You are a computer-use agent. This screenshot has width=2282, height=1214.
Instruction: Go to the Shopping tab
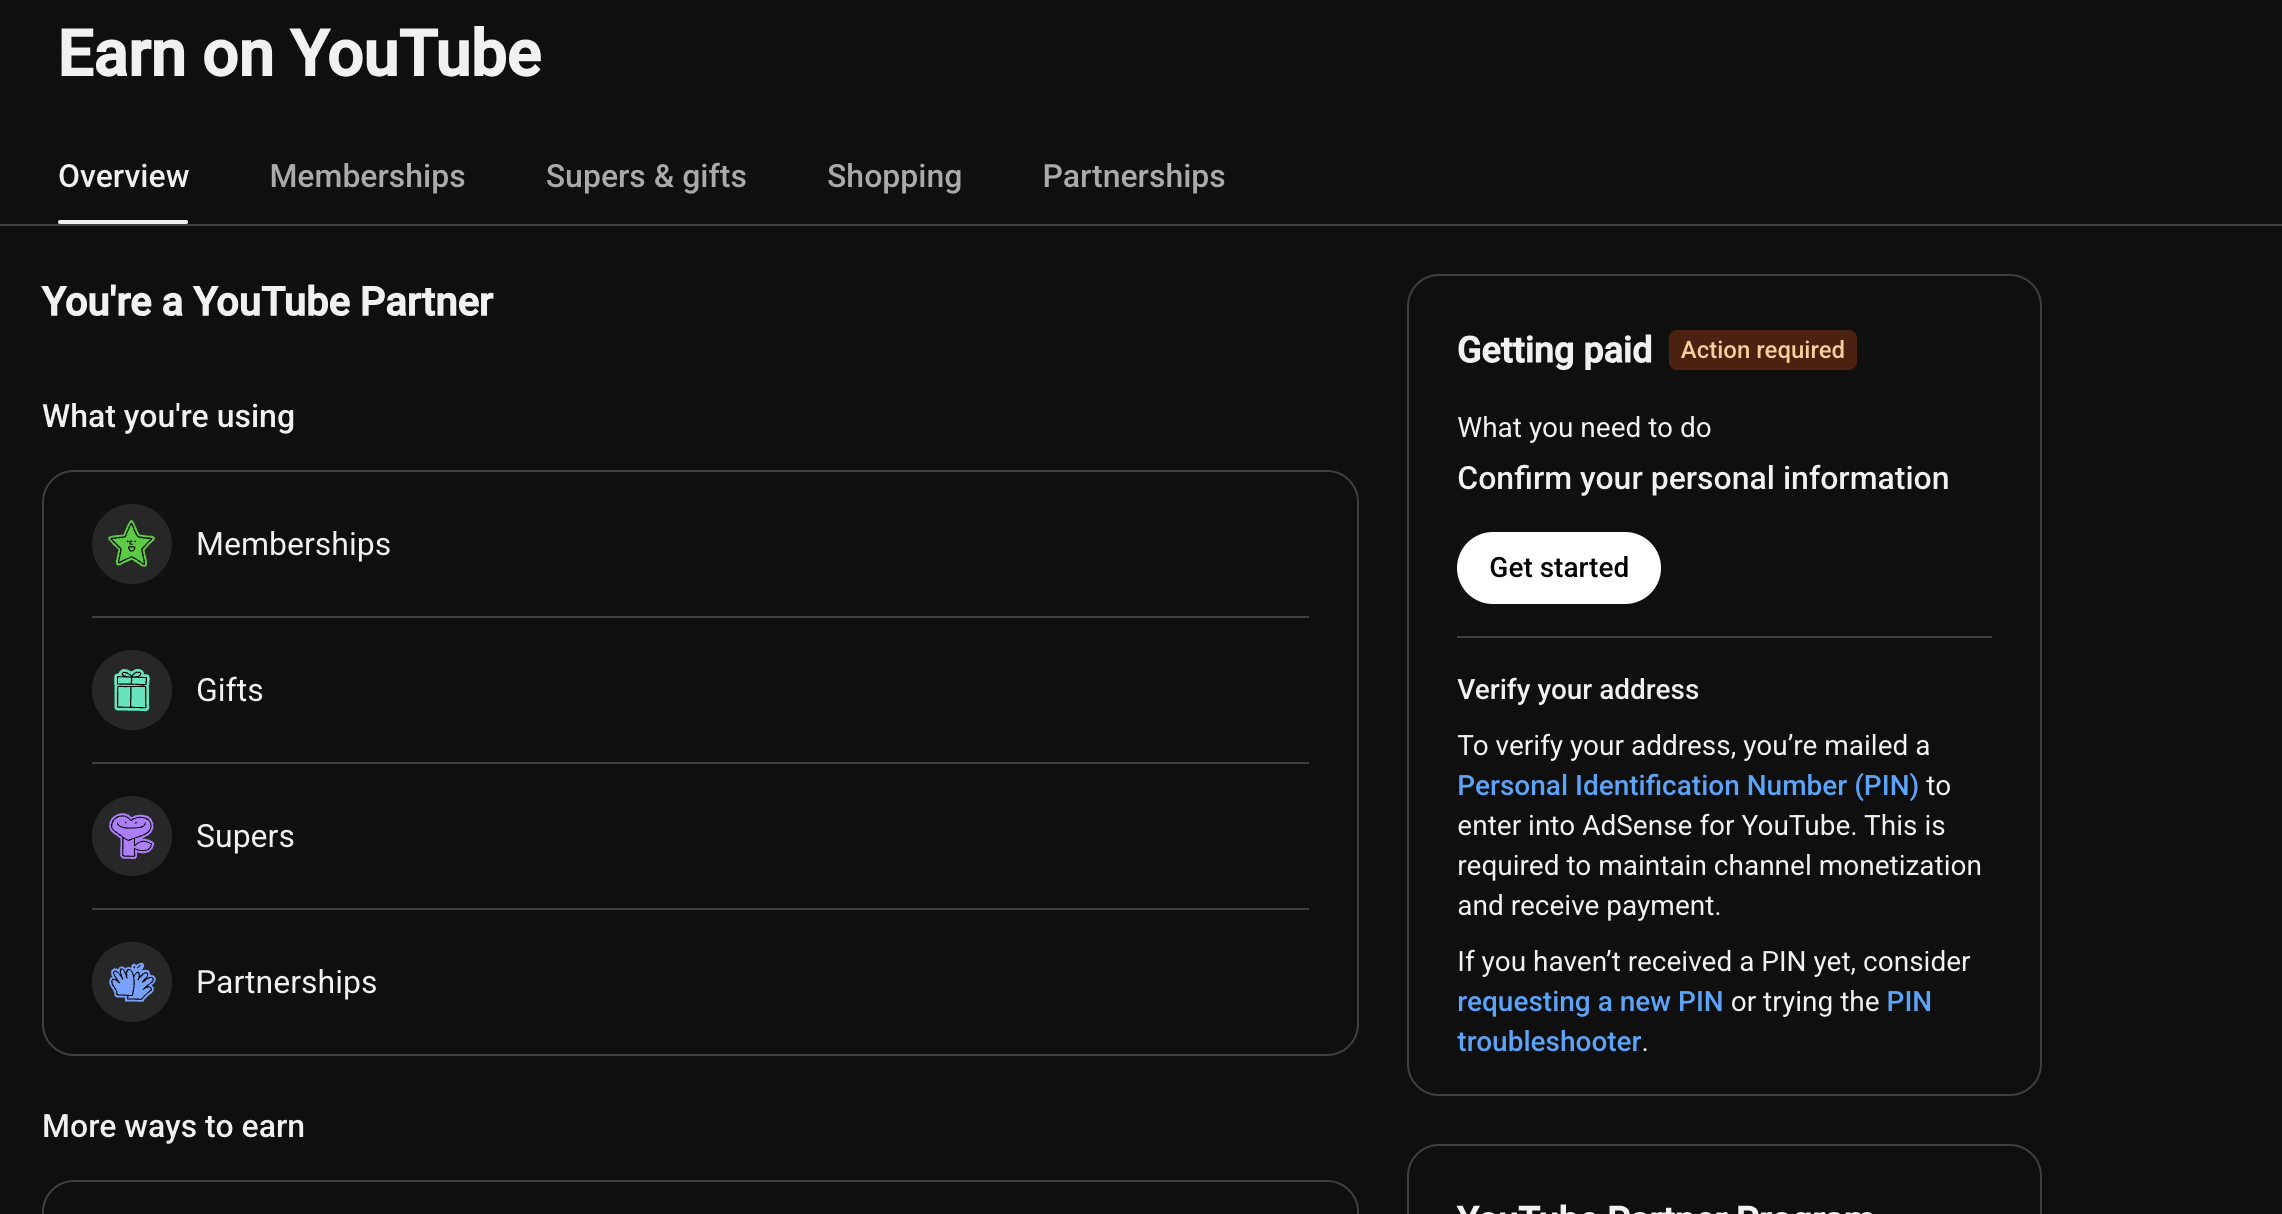894,176
